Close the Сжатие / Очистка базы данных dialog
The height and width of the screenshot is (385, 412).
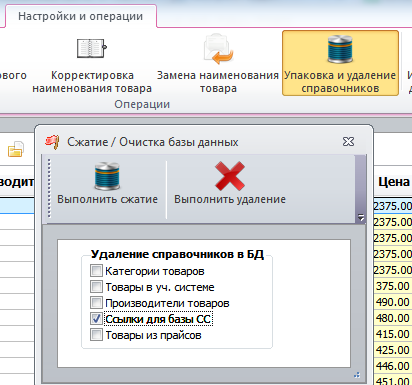pos(348,142)
